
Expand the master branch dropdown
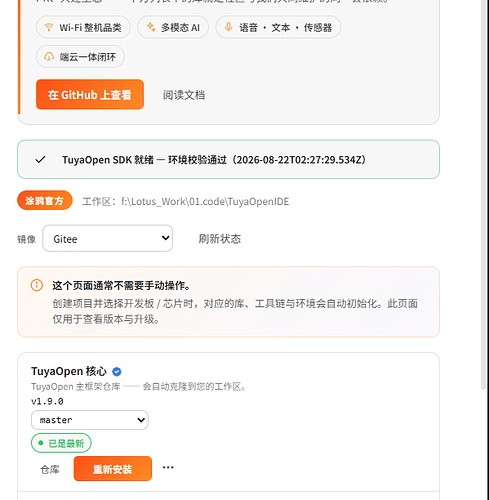pos(90,420)
